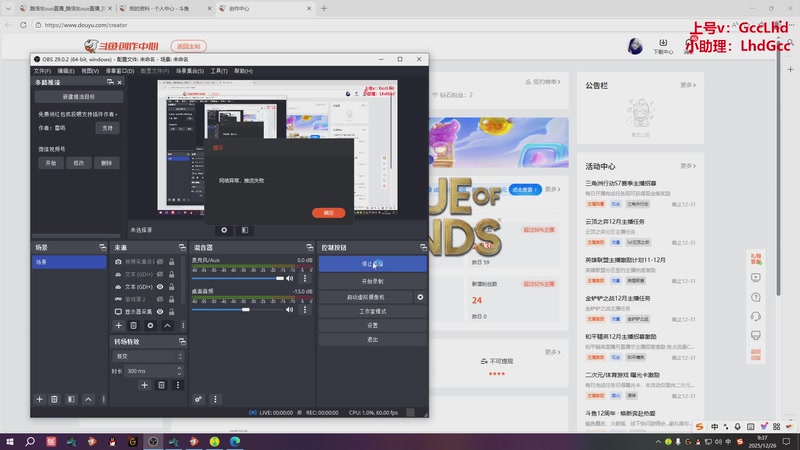This screenshot has height=450, width=800.
Task: Open the 视图(V) menu
Action: 90,71
